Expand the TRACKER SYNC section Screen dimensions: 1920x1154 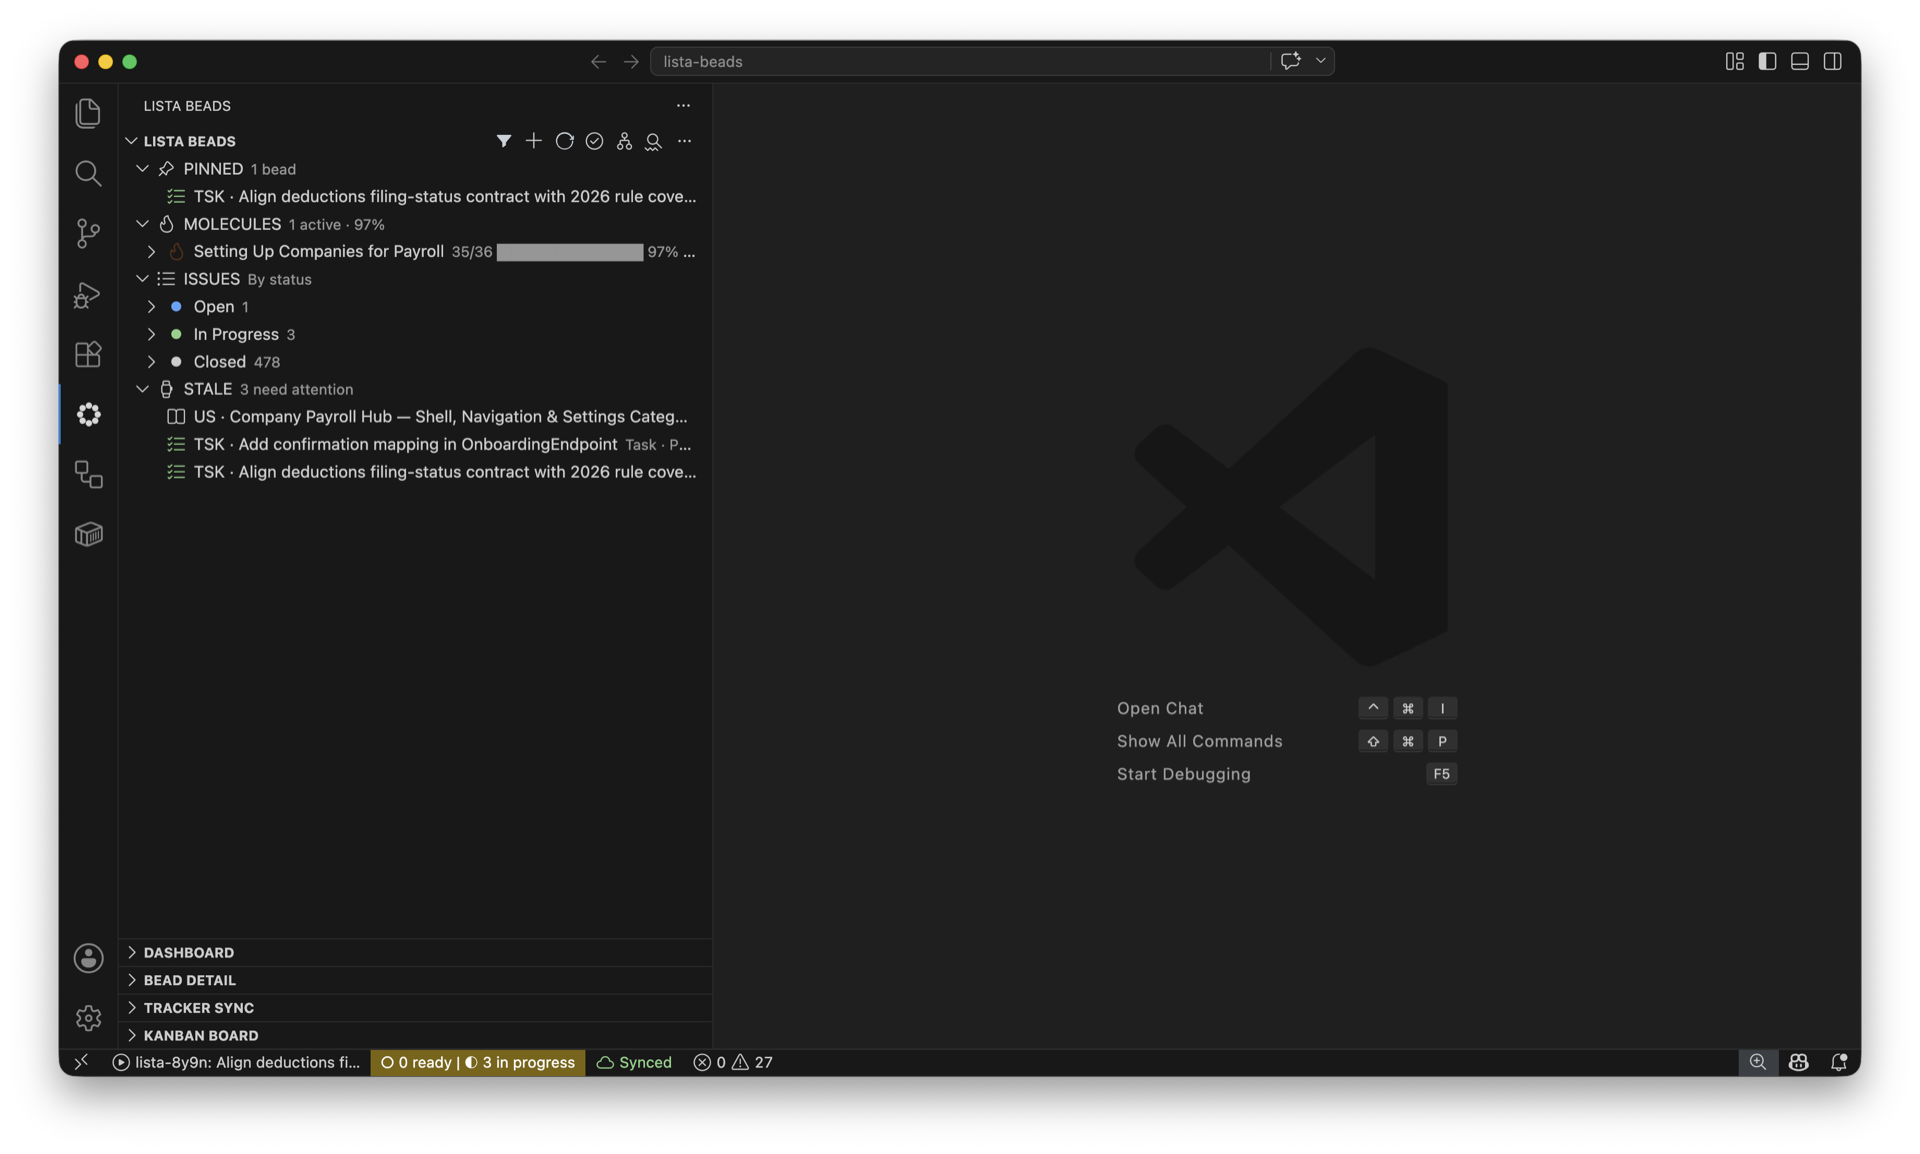pos(415,1008)
